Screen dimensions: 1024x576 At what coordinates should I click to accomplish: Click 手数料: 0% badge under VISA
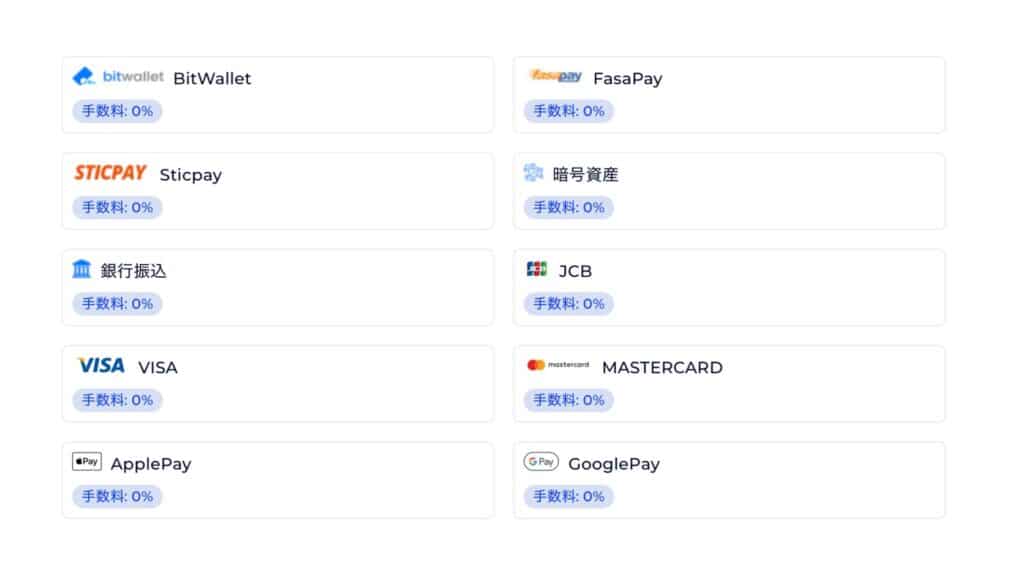117,400
